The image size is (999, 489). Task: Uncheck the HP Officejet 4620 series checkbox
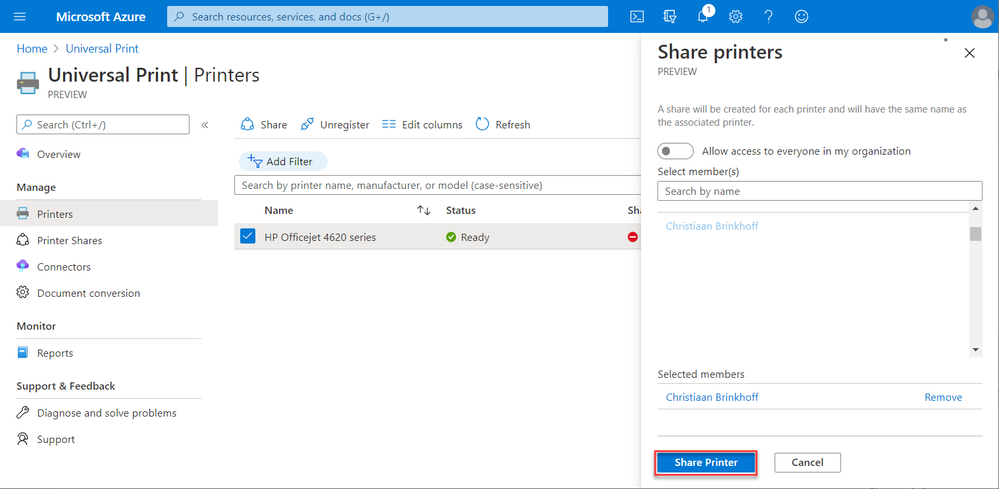[x=248, y=237]
